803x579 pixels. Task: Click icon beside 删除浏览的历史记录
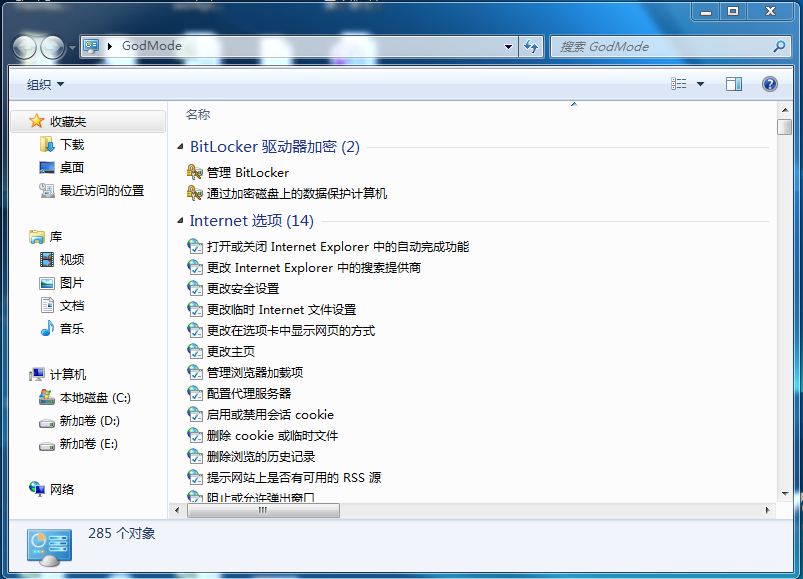(x=195, y=457)
